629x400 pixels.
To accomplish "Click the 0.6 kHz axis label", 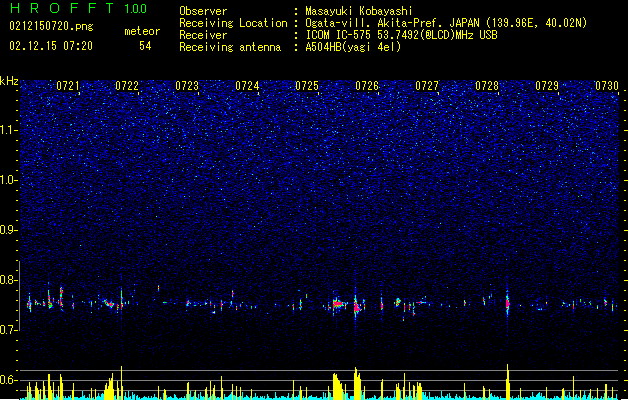I will (x=9, y=380).
